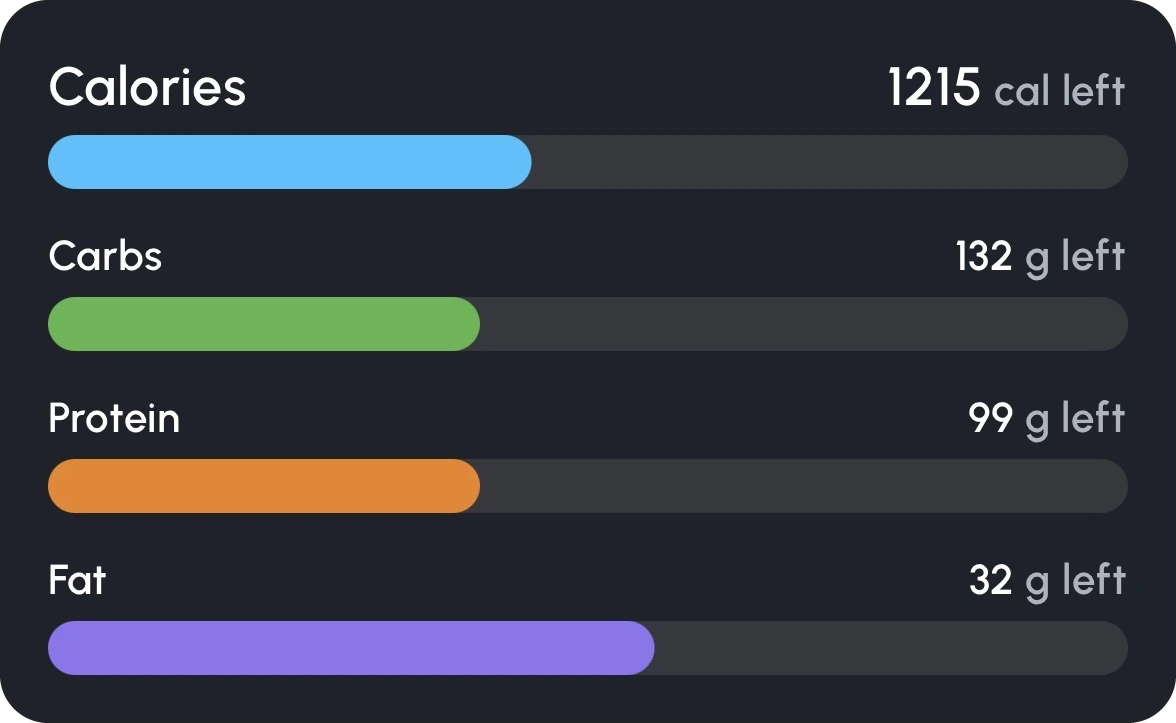The height and width of the screenshot is (723, 1176).
Task: Click the orange Protein progress bar fill
Action: point(264,486)
